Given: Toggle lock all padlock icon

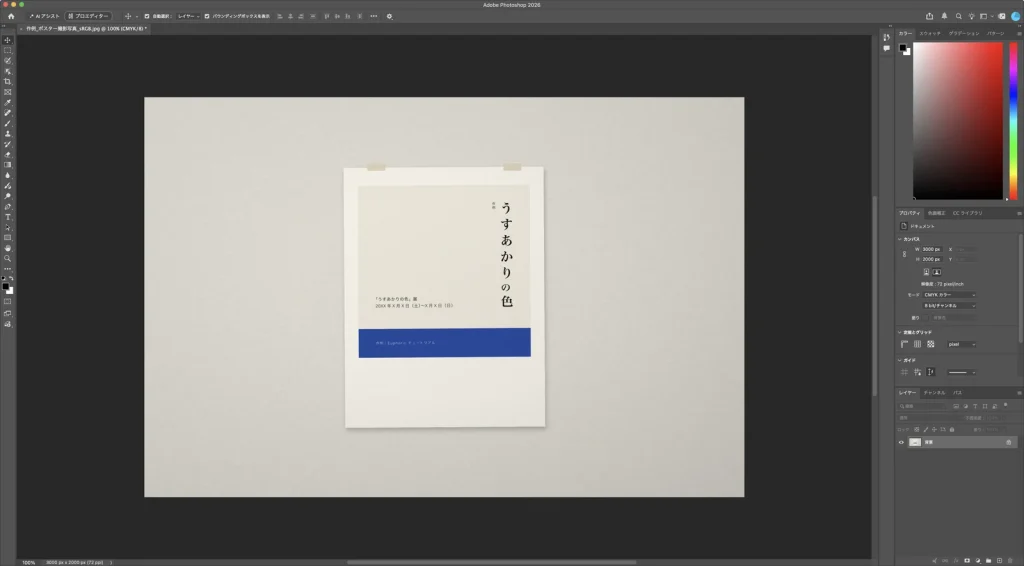Looking at the screenshot, I should (x=952, y=430).
